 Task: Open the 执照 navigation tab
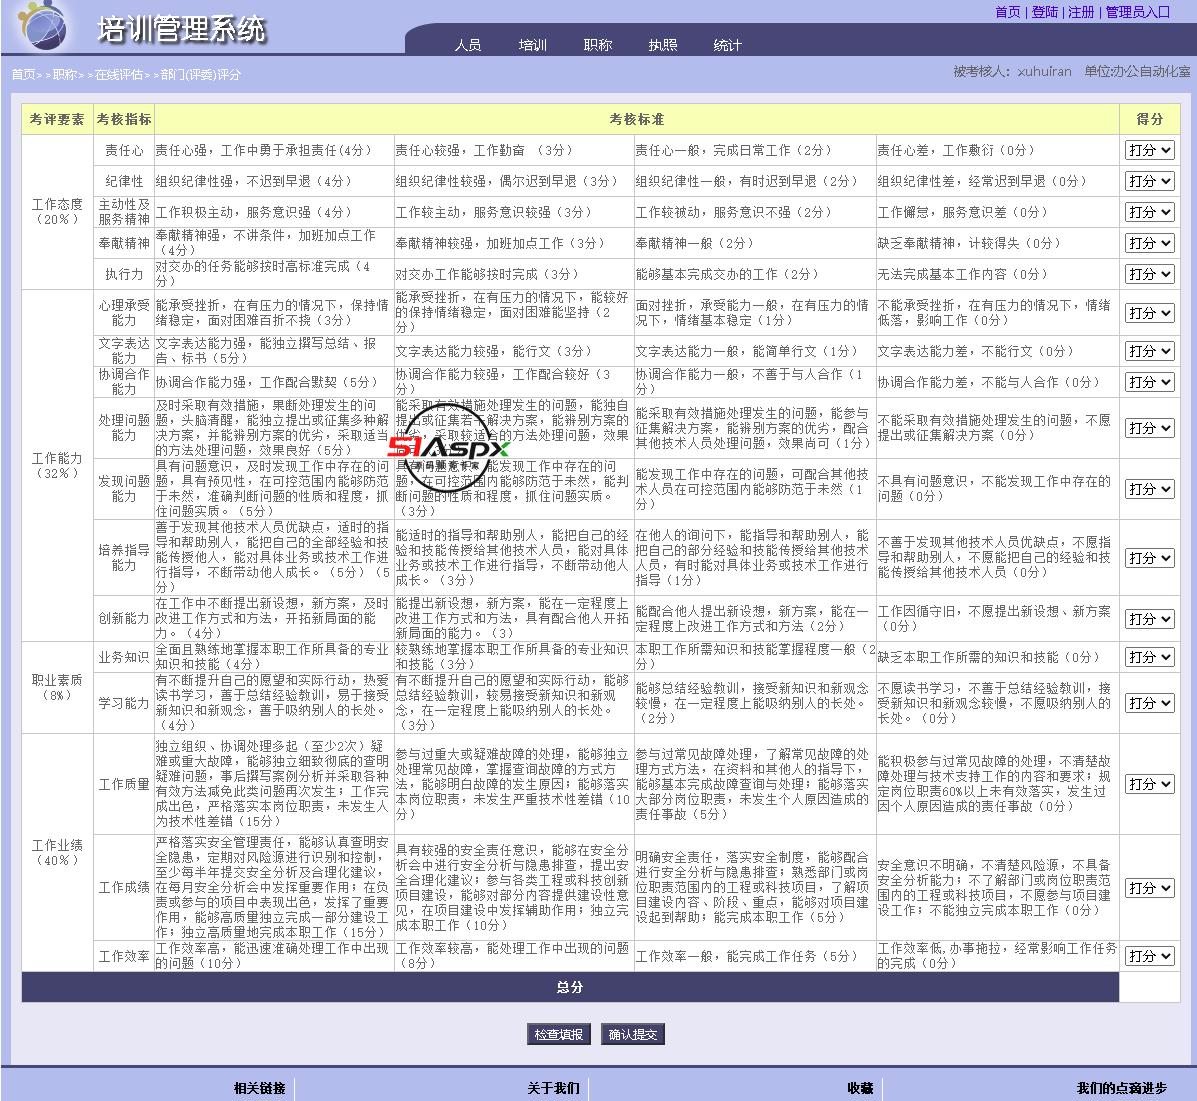tap(662, 45)
